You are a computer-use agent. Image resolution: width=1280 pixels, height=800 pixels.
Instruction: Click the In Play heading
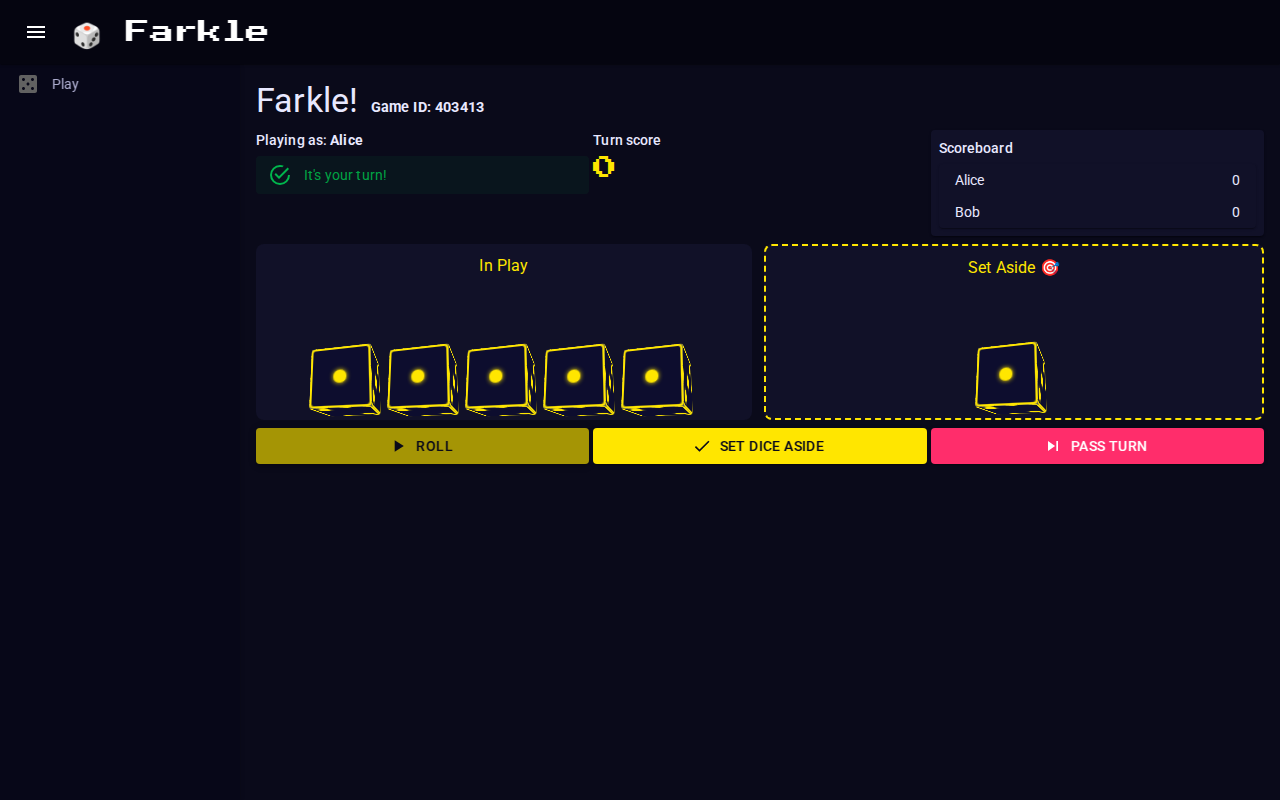503,265
